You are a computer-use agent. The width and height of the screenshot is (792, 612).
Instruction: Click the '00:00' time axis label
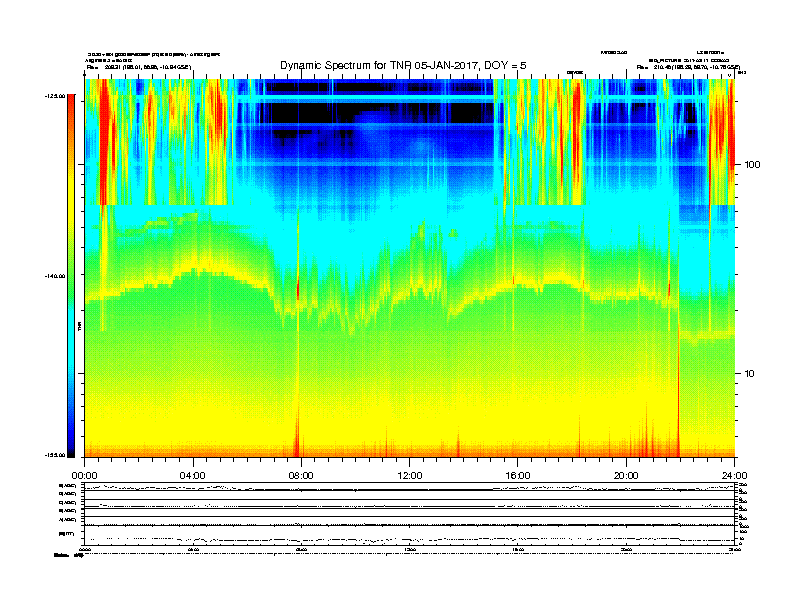(84, 476)
